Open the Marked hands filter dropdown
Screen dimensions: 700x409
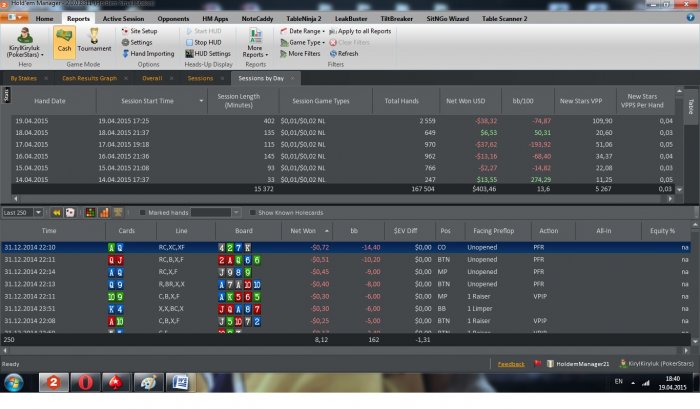coord(236,213)
